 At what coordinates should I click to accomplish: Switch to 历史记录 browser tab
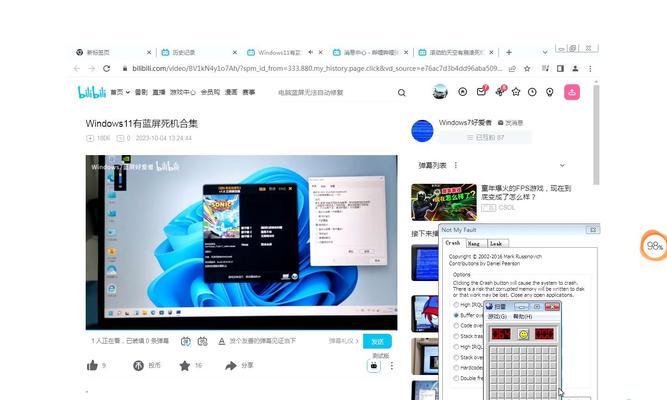coord(198,52)
